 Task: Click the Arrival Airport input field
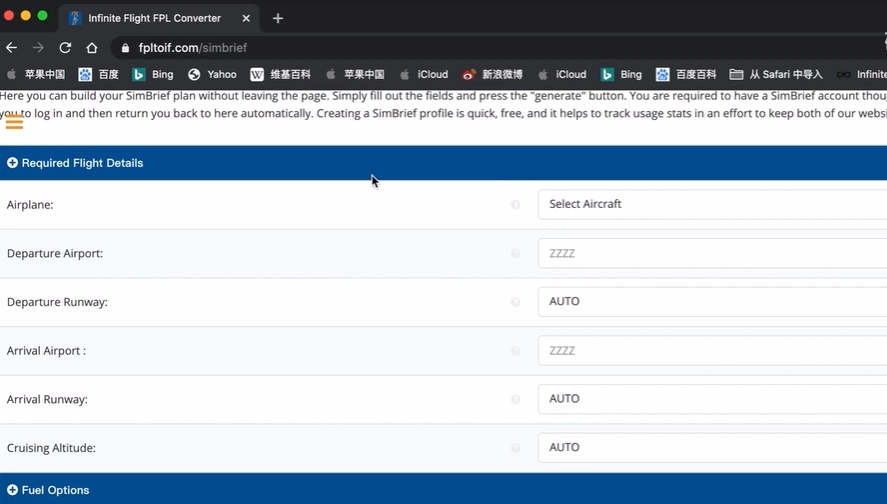(x=711, y=350)
